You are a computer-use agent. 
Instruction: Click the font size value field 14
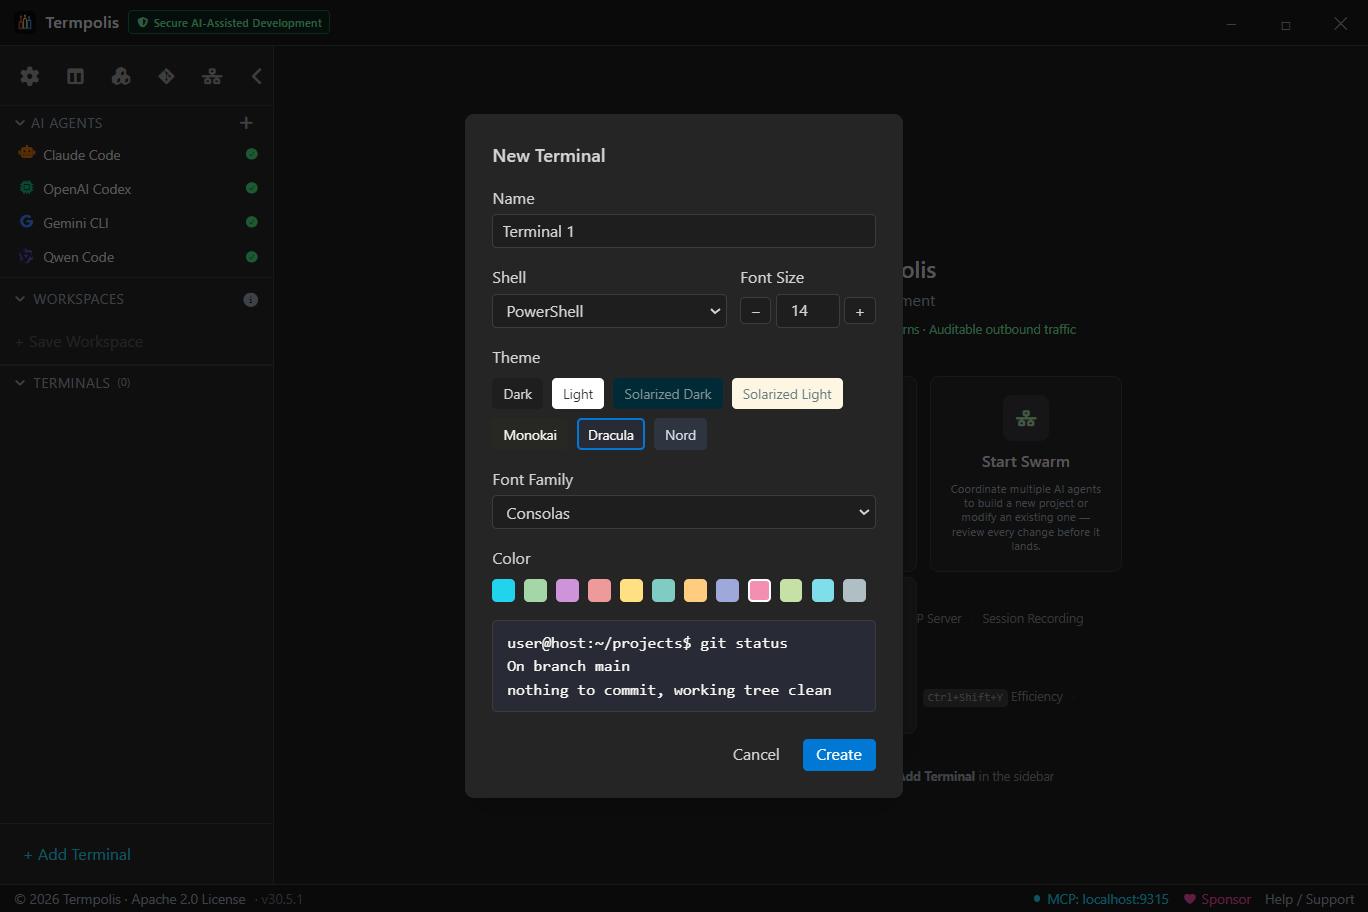pyautogui.click(x=808, y=311)
